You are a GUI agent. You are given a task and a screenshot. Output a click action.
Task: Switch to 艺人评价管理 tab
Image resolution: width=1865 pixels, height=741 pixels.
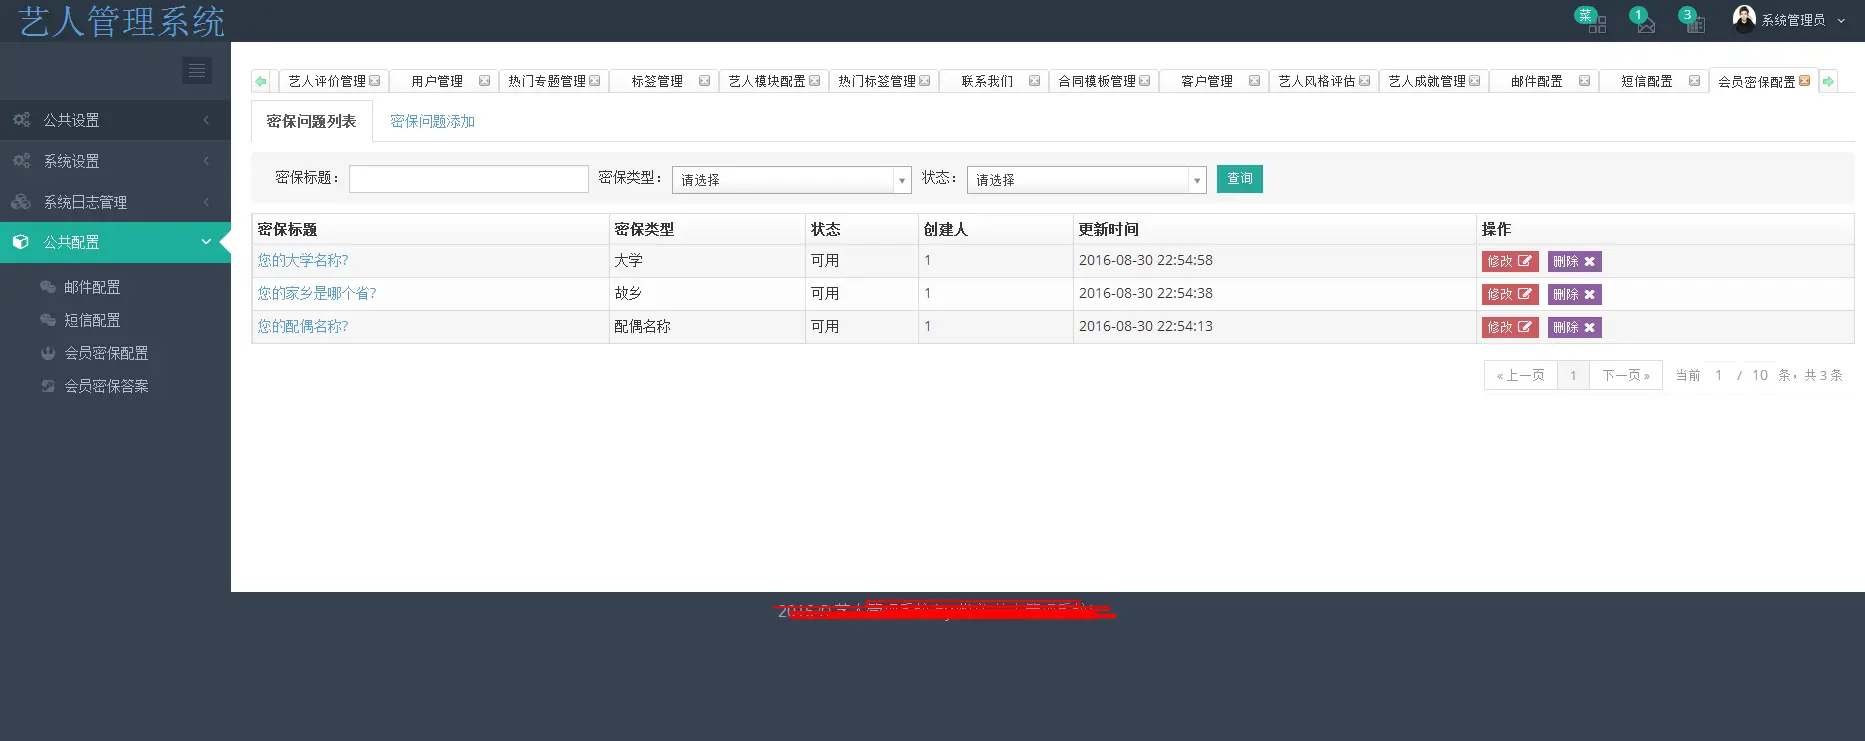[x=327, y=81]
